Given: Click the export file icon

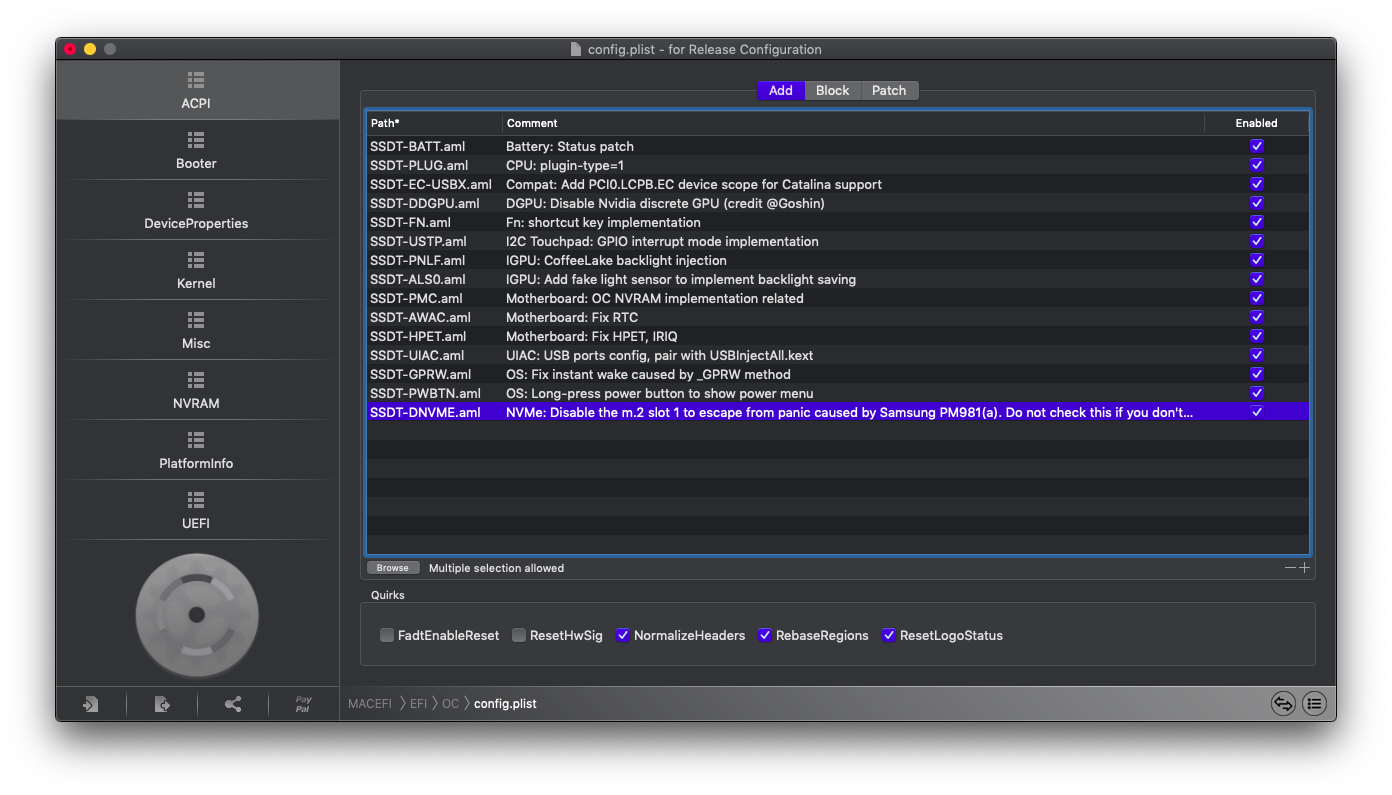Looking at the screenshot, I should pos(162,704).
